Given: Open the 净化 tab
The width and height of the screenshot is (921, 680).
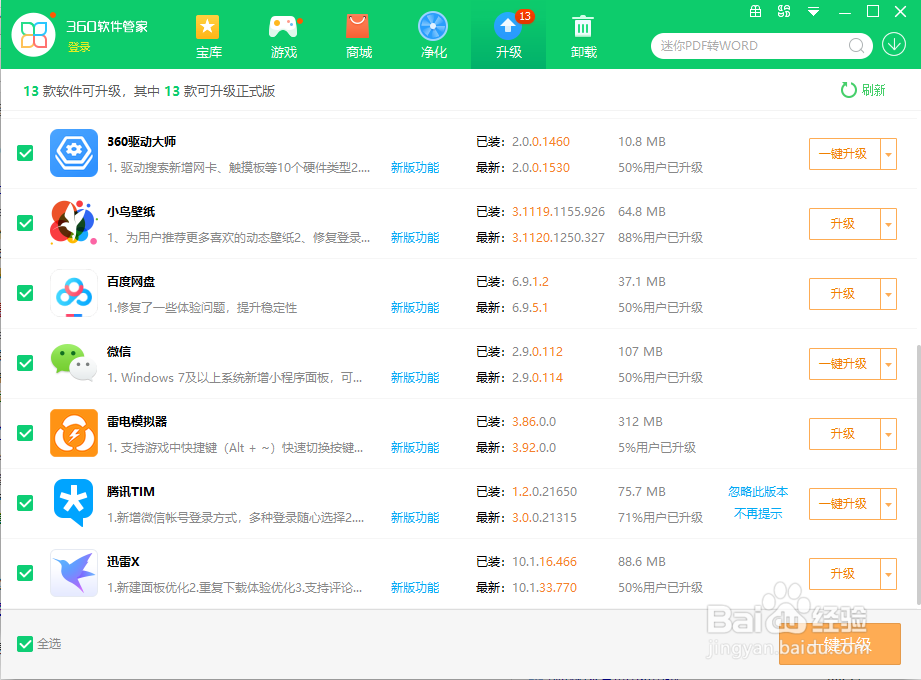Looking at the screenshot, I should click(x=433, y=36).
